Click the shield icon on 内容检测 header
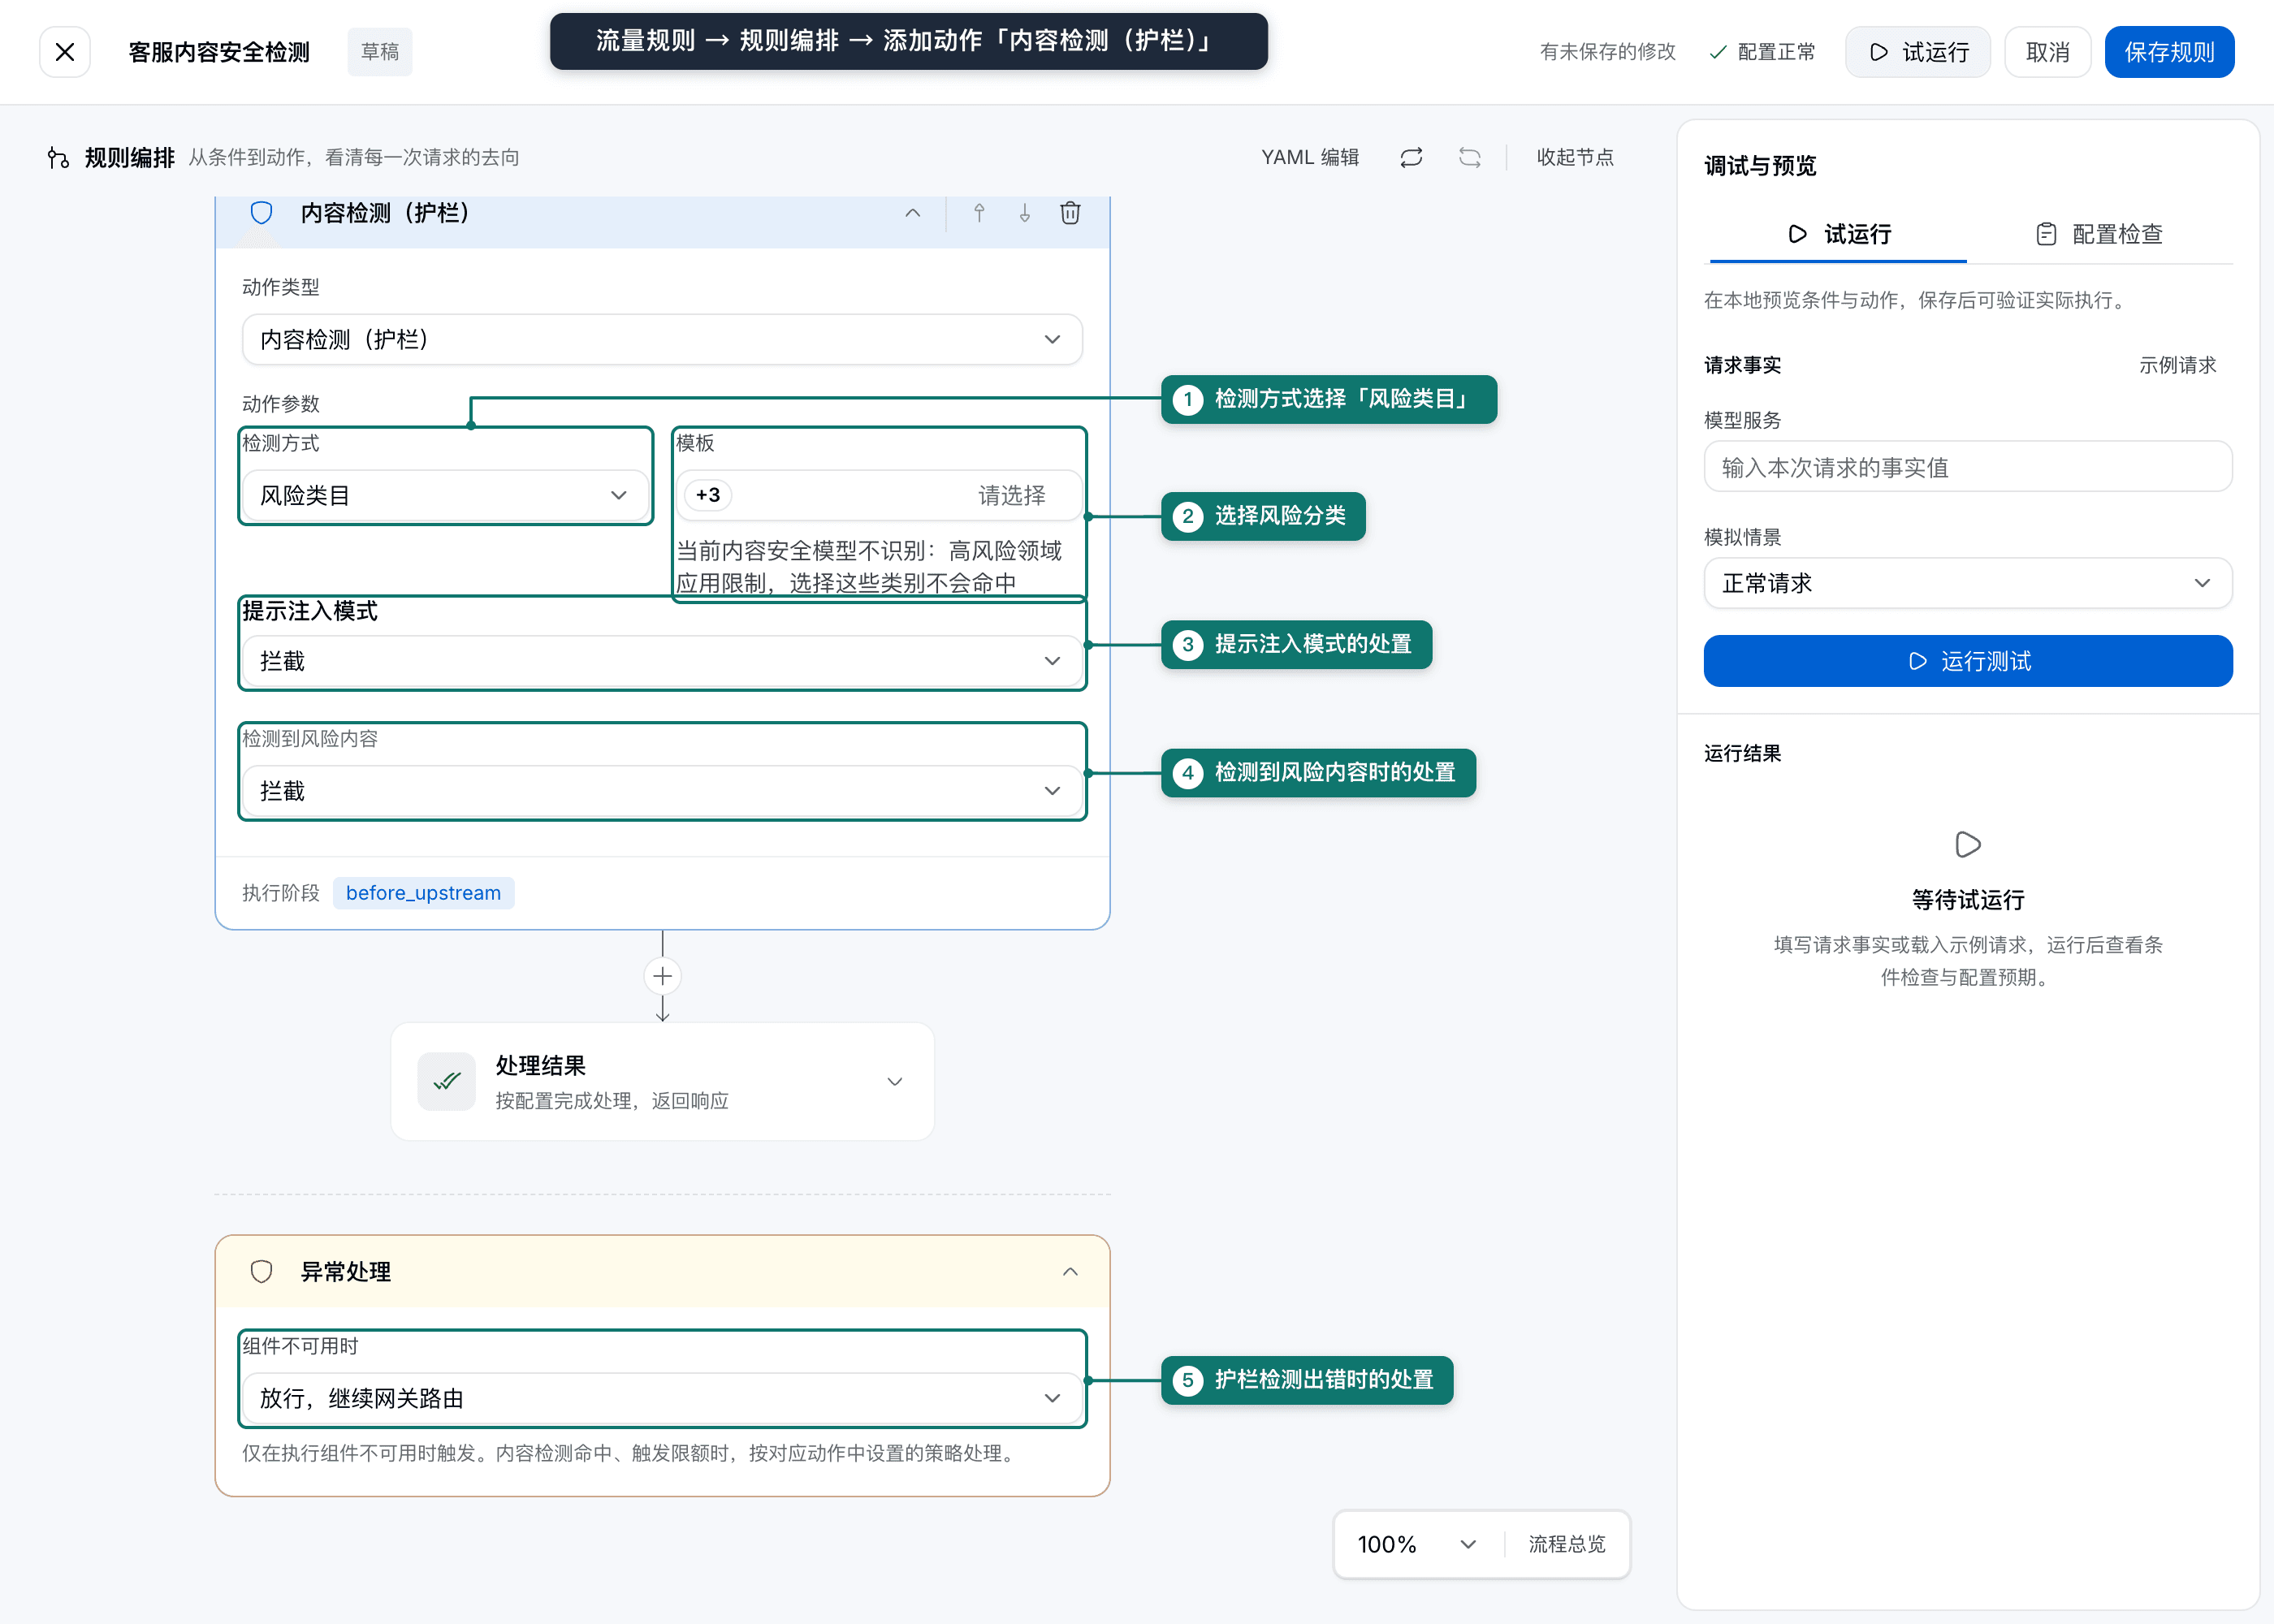The height and width of the screenshot is (1624, 2274). click(262, 212)
